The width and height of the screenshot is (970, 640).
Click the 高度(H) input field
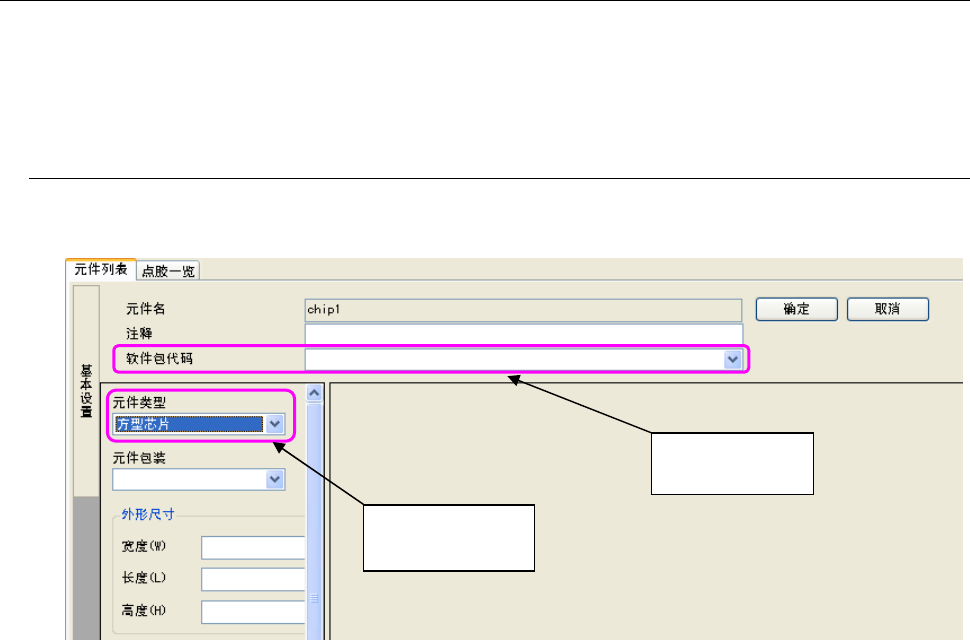[253, 612]
